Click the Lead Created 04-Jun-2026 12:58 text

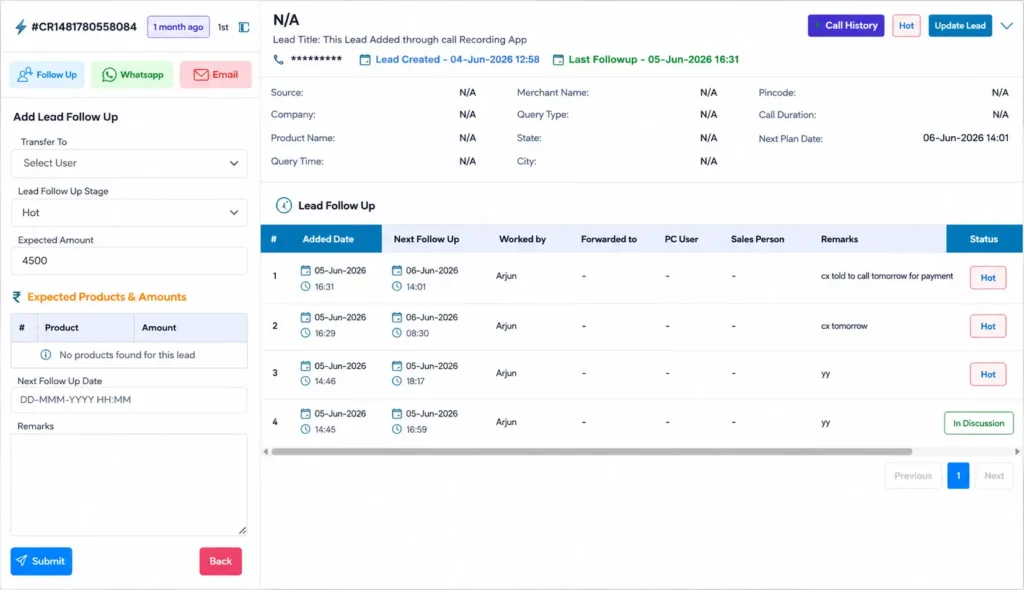457,59
